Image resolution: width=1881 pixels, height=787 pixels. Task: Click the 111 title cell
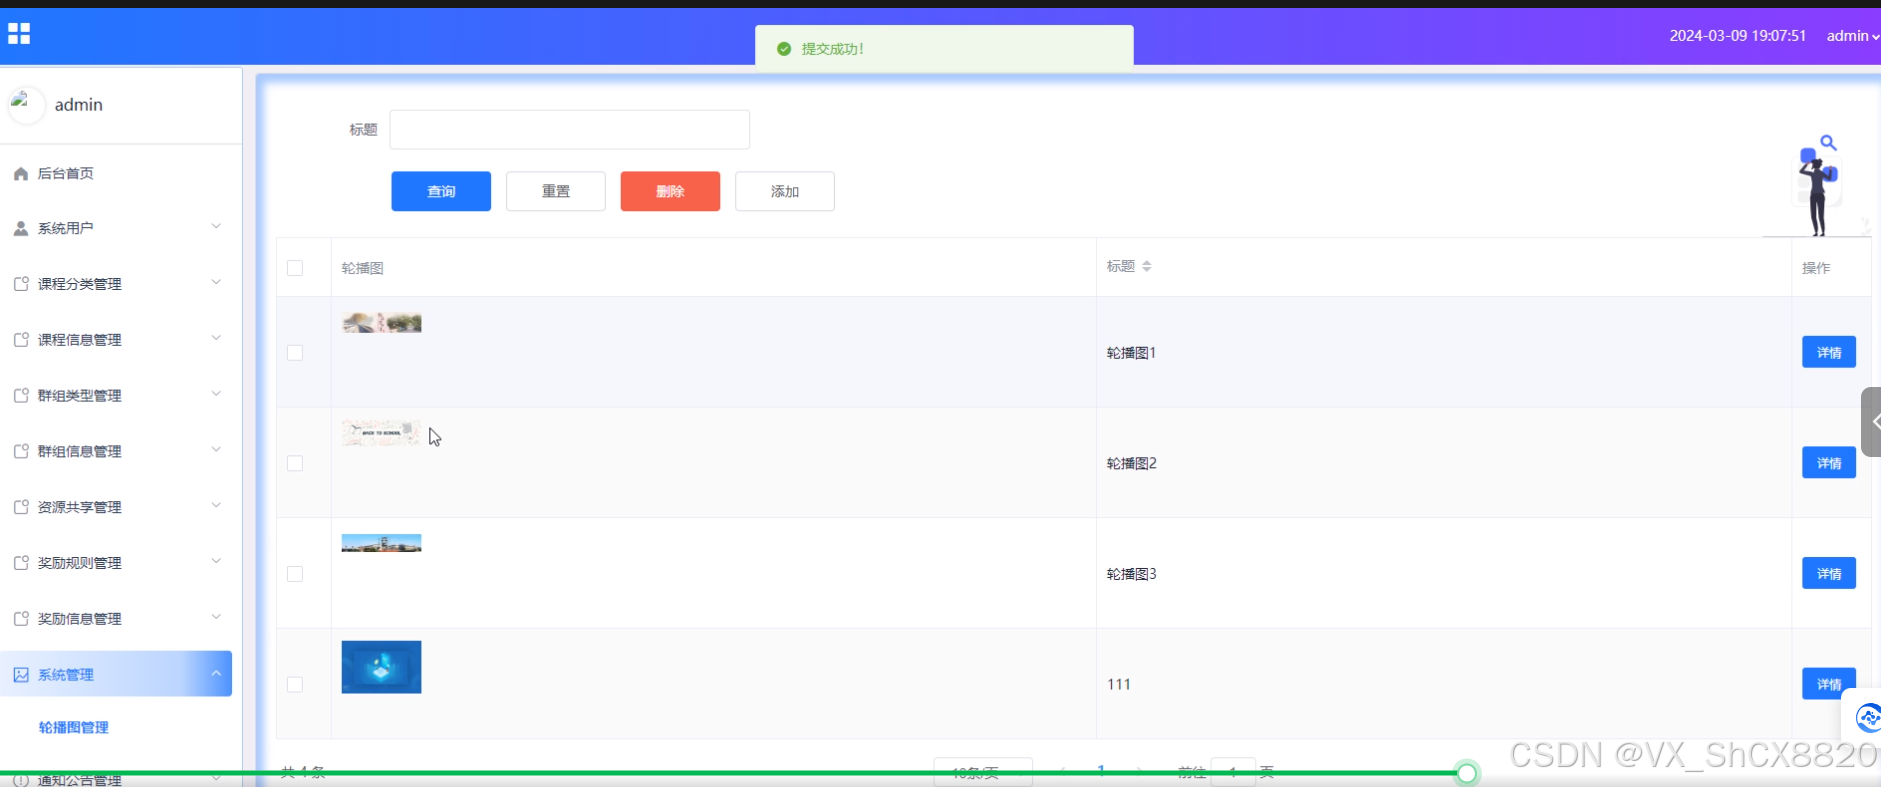coord(1119,685)
